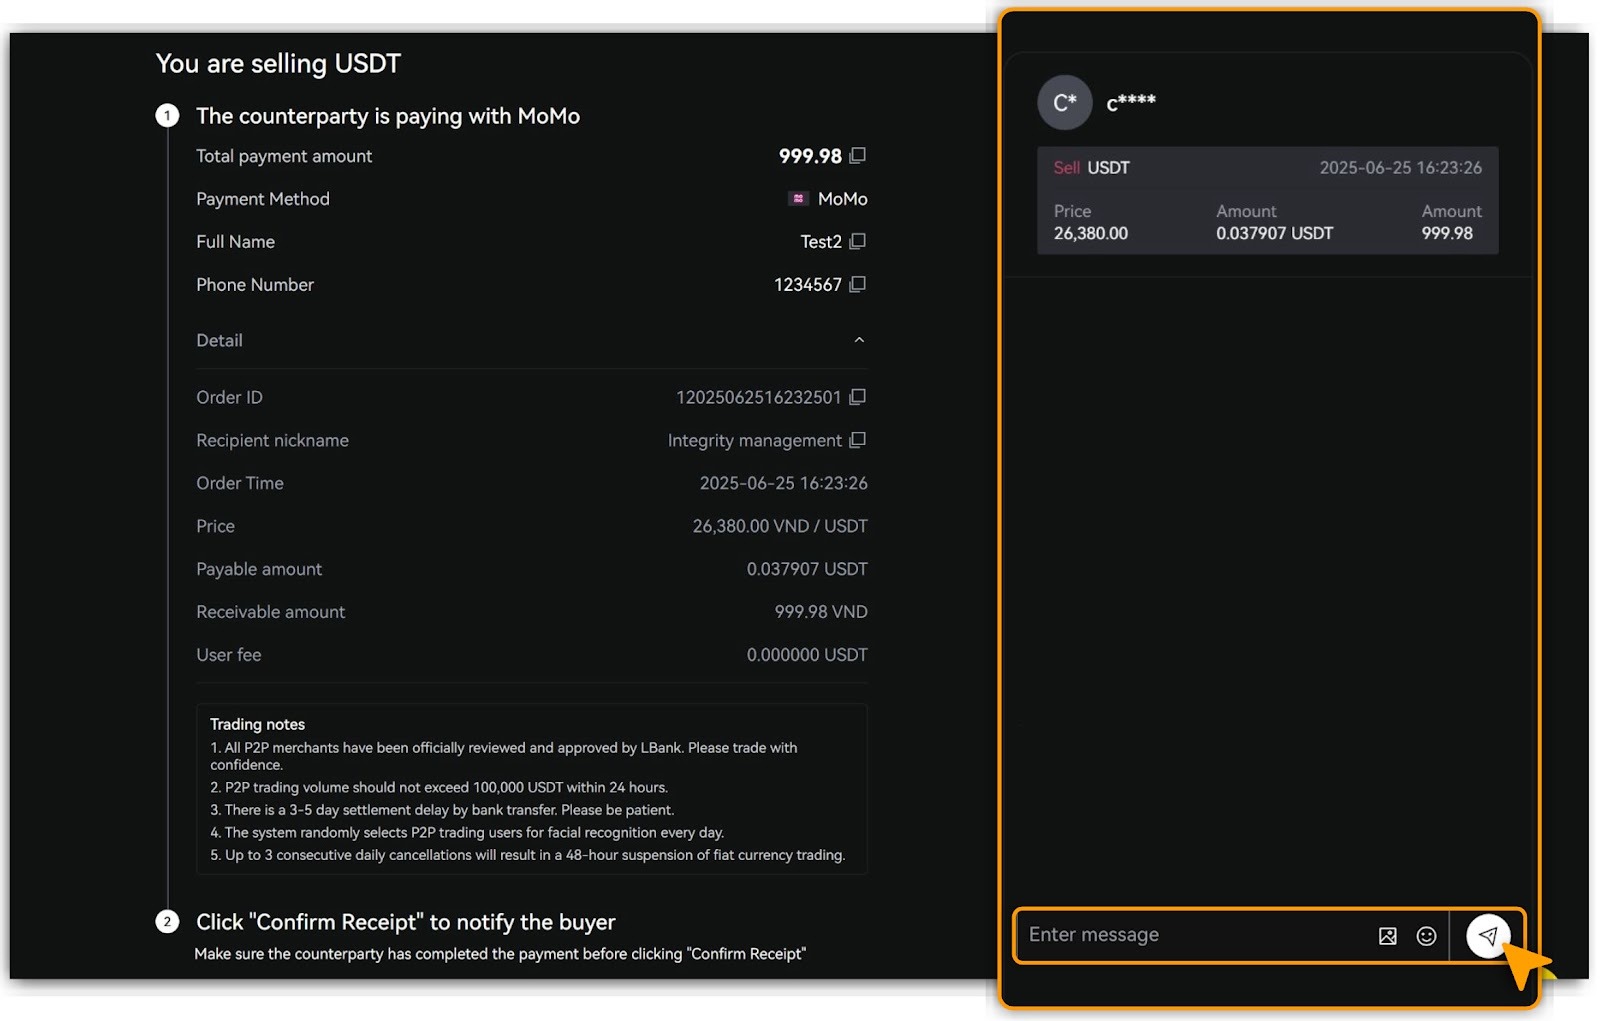Click the step 1 circle marker

click(x=167, y=116)
